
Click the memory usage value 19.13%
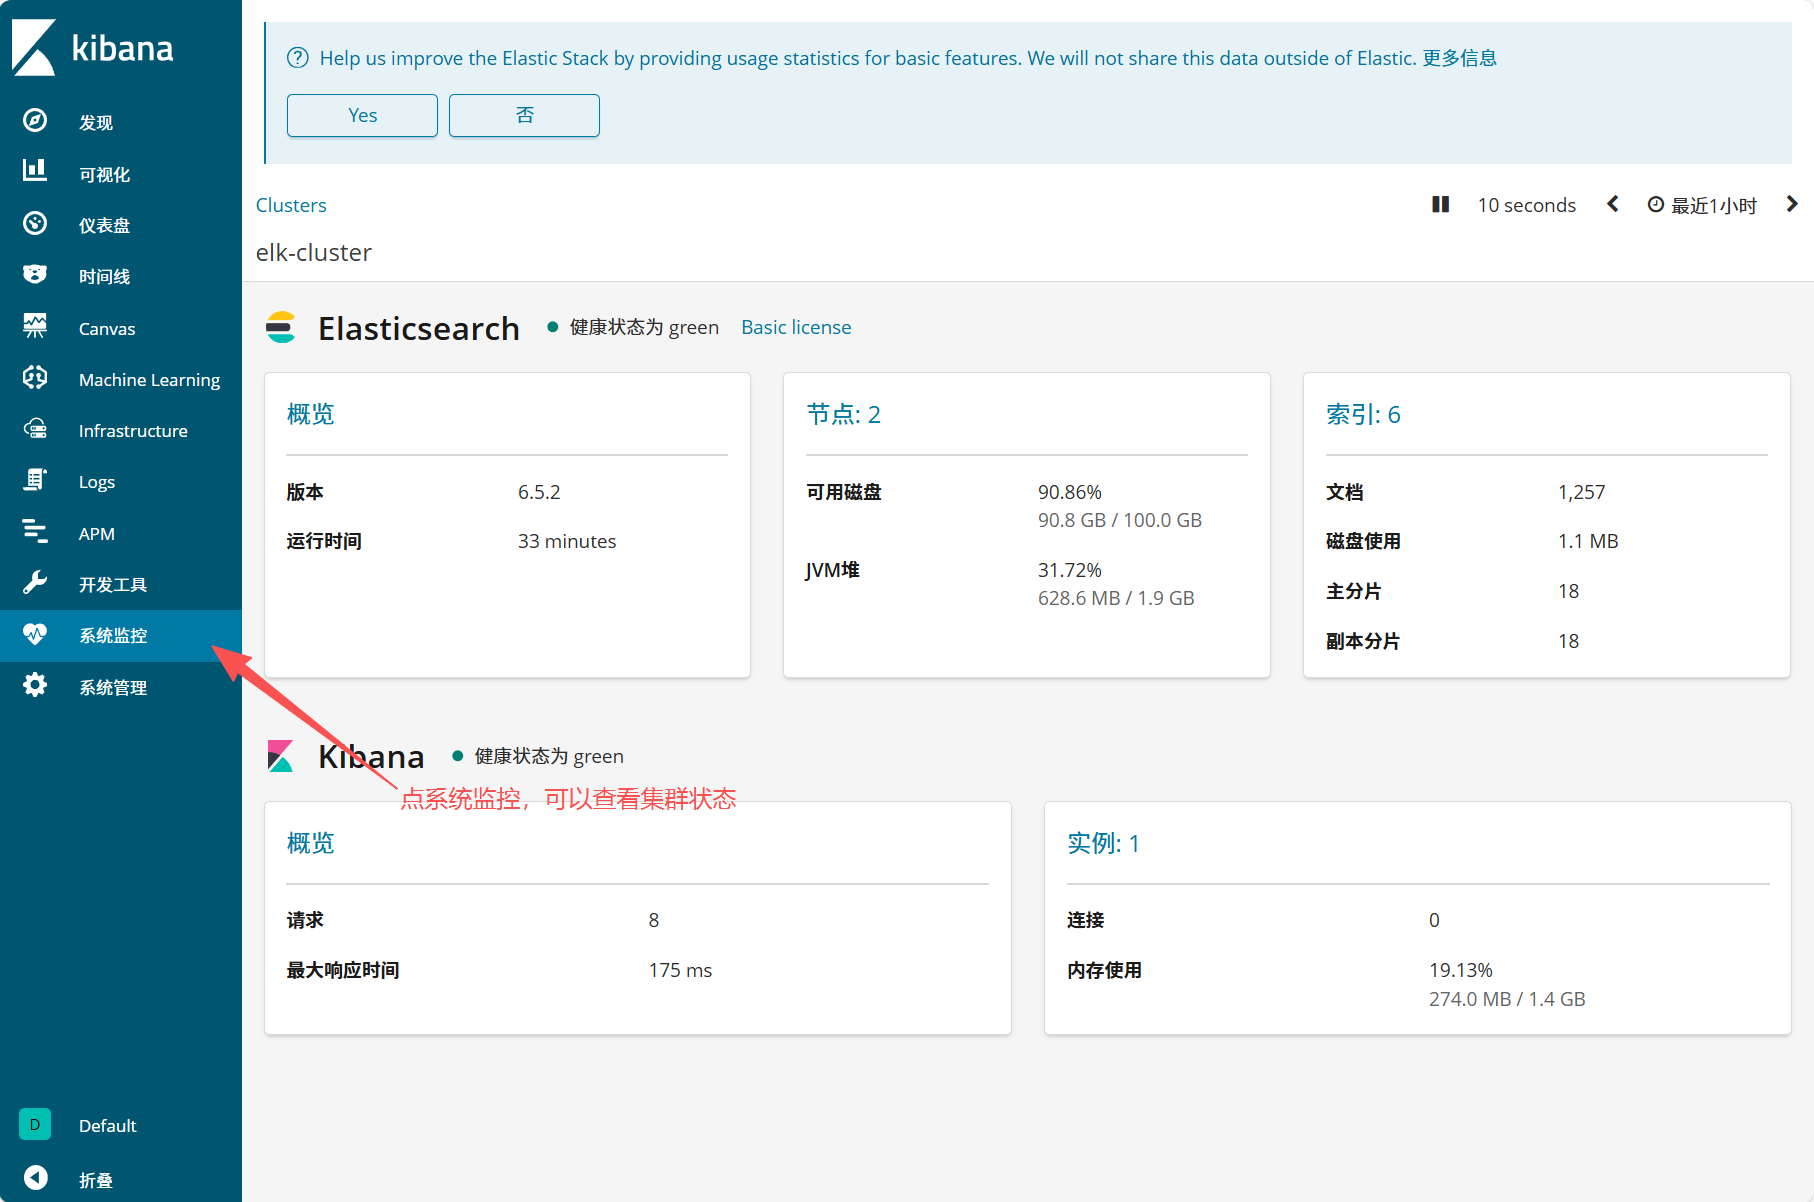1461,970
